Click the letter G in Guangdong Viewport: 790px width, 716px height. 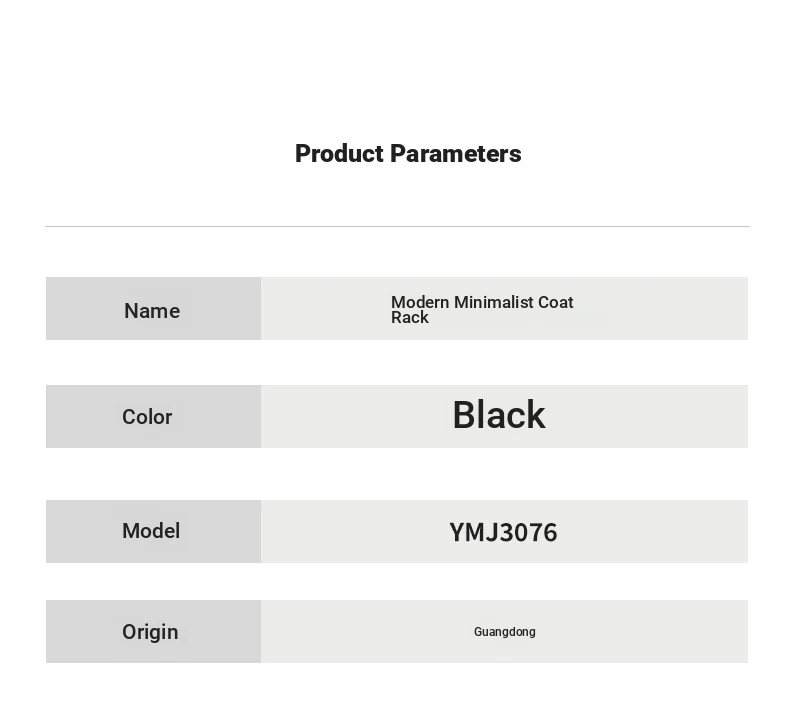tap(478, 631)
